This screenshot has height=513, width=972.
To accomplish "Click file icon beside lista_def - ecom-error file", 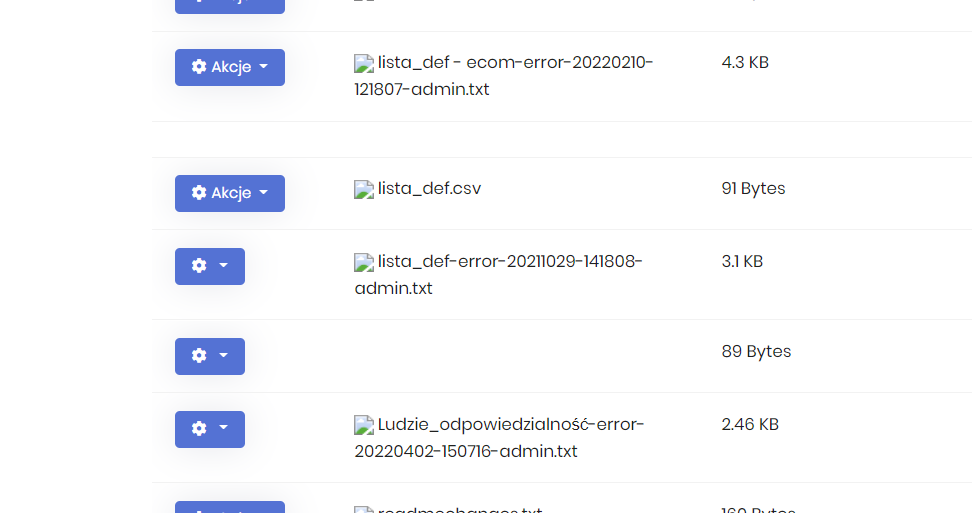I will pos(364,63).
